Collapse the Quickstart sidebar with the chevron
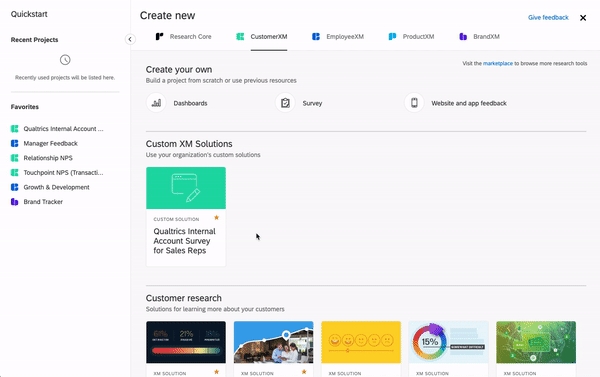The height and width of the screenshot is (377, 600). pyautogui.click(x=130, y=39)
